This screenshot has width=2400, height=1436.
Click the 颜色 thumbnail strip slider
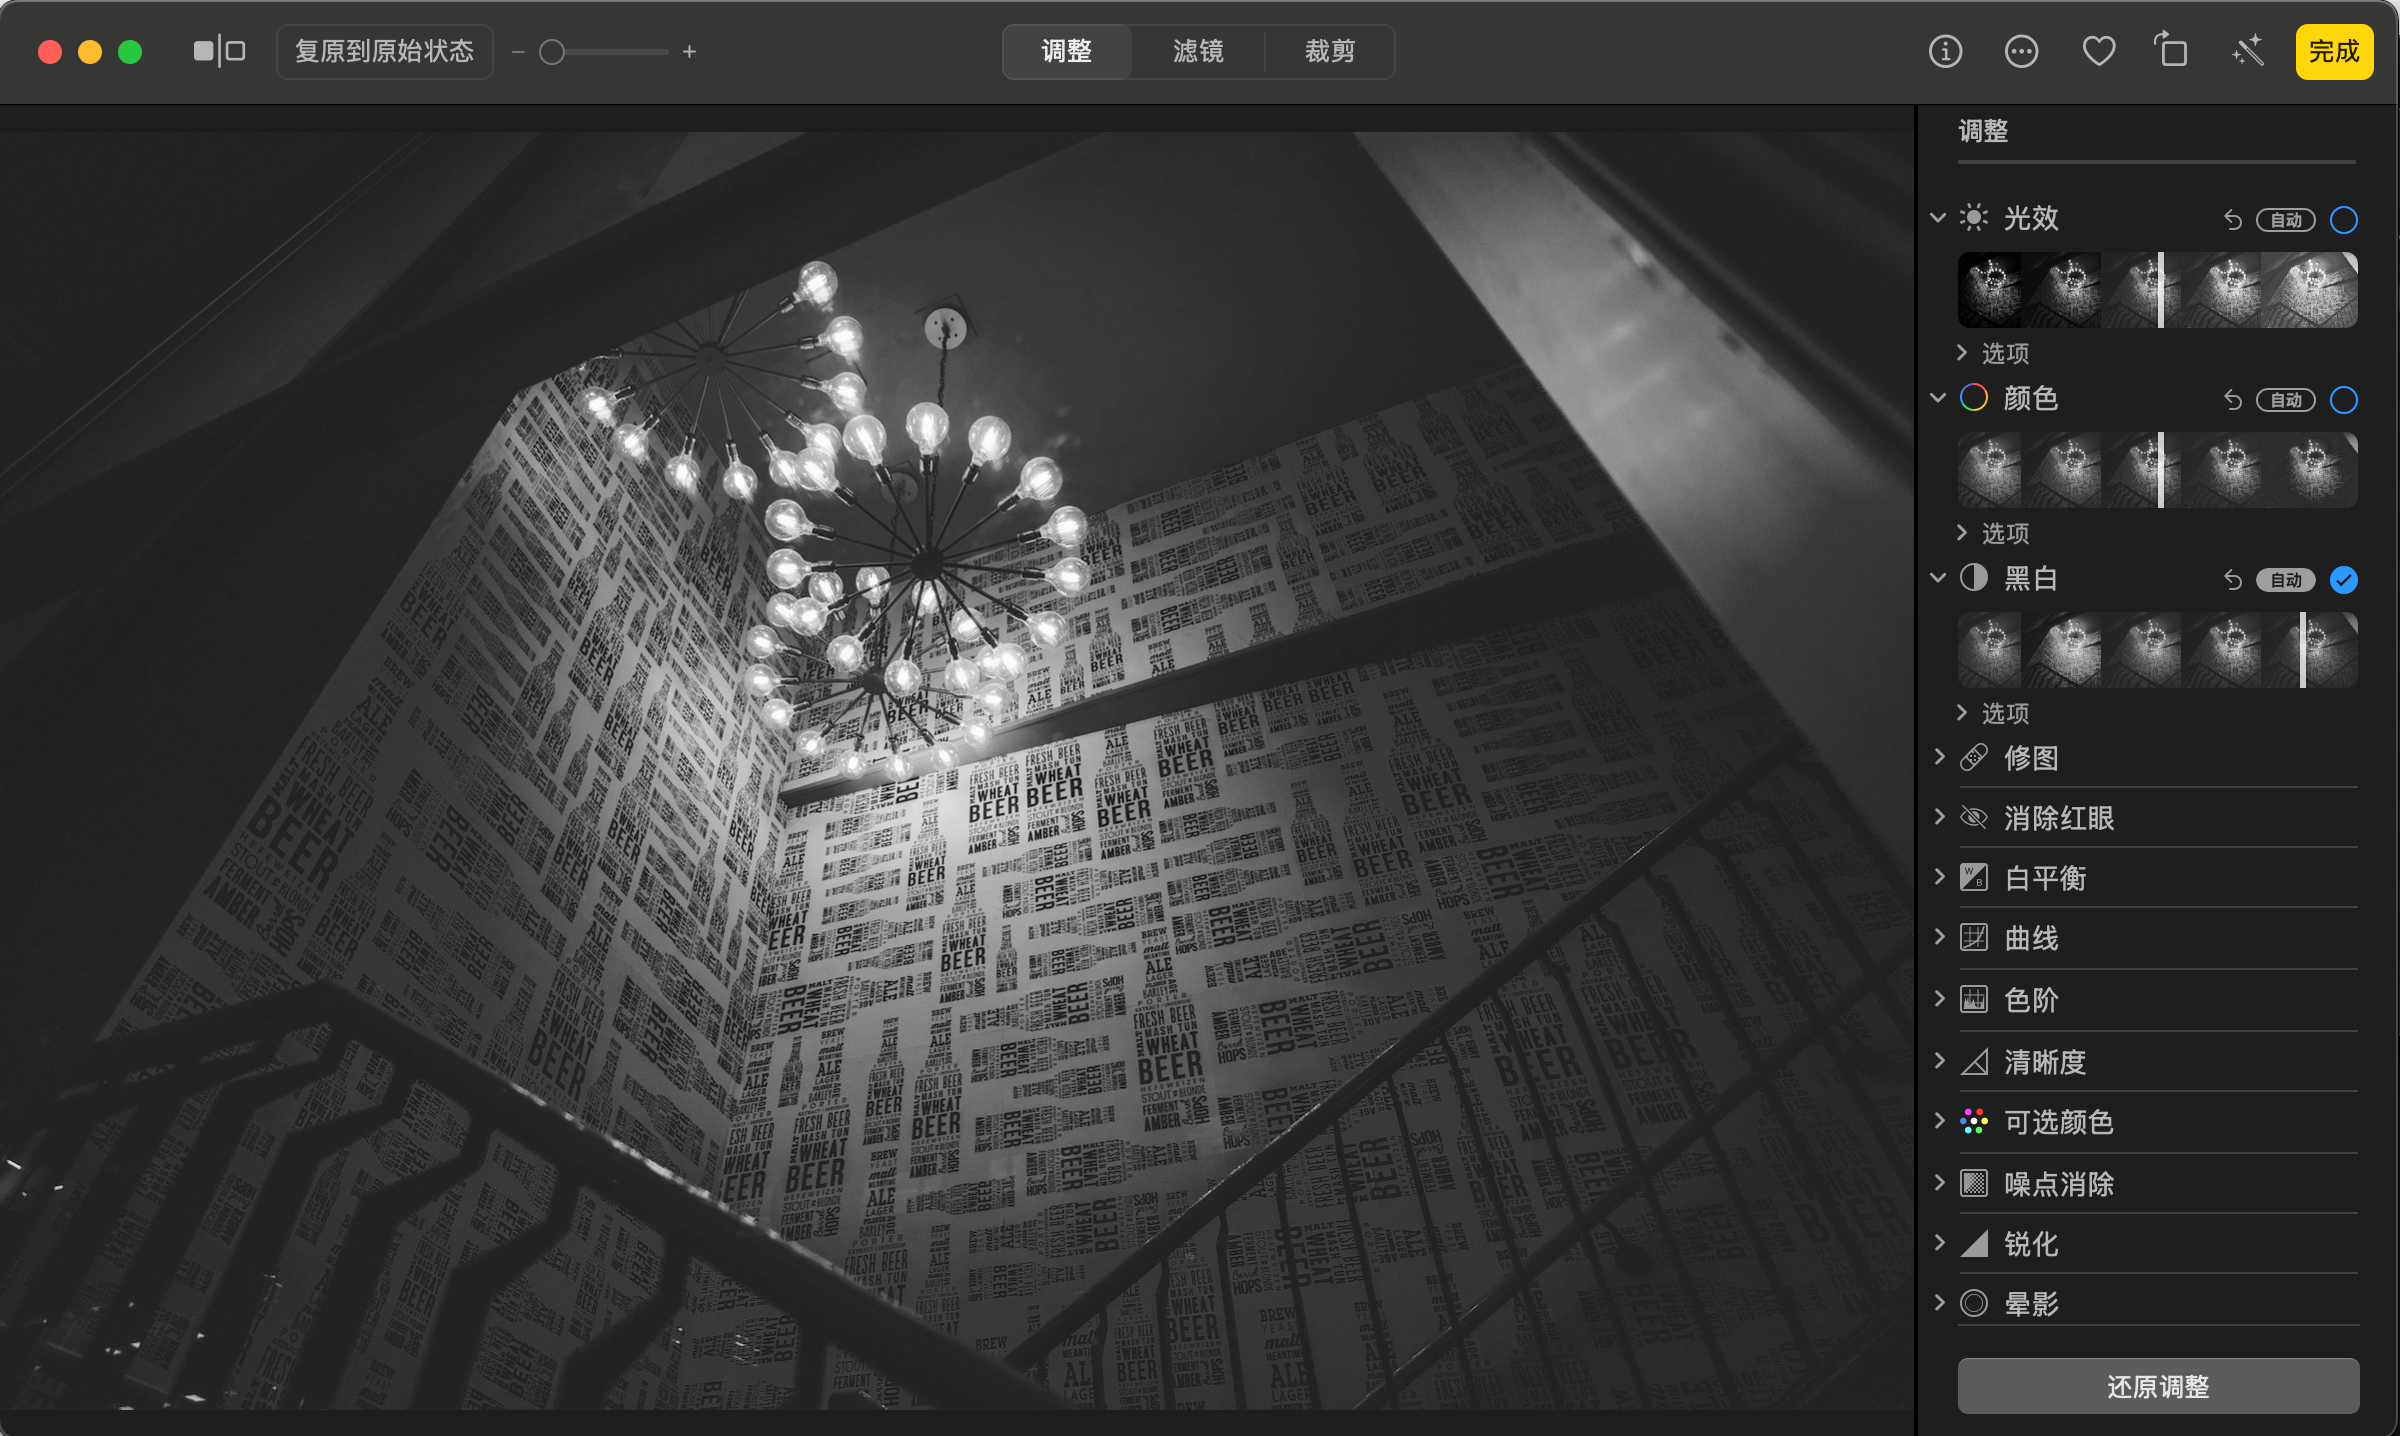2157,470
